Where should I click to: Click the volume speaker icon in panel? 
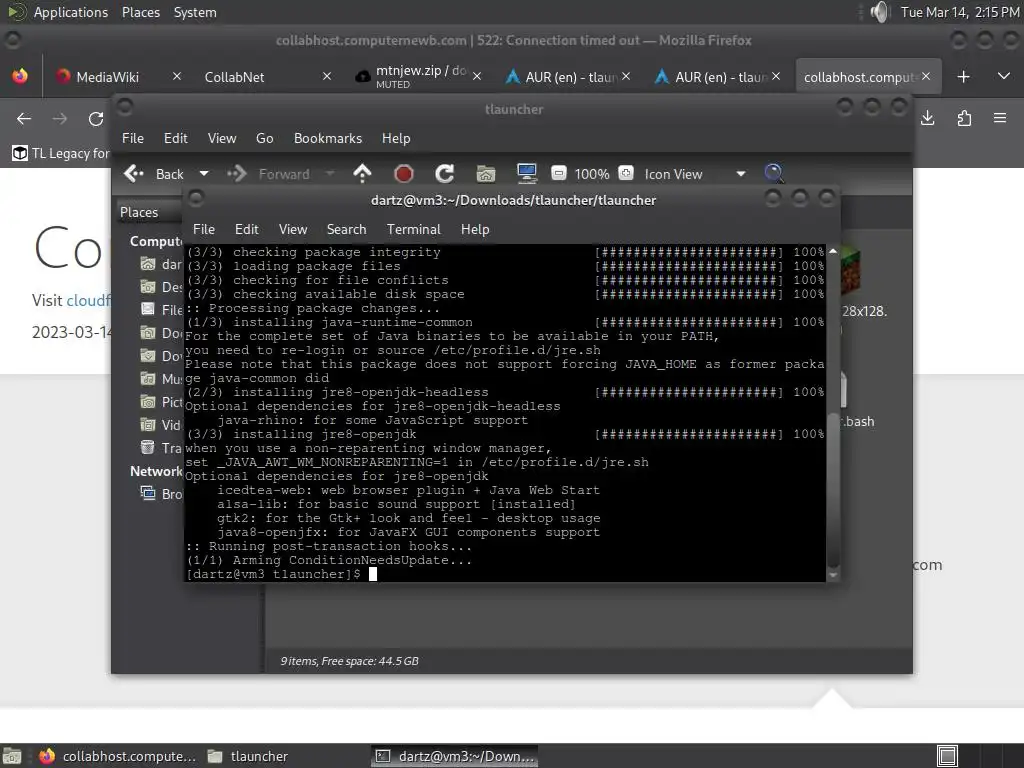[880, 12]
